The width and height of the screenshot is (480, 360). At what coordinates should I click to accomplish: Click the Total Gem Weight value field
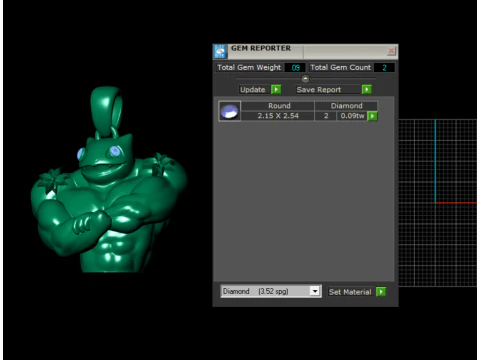[x=295, y=68]
